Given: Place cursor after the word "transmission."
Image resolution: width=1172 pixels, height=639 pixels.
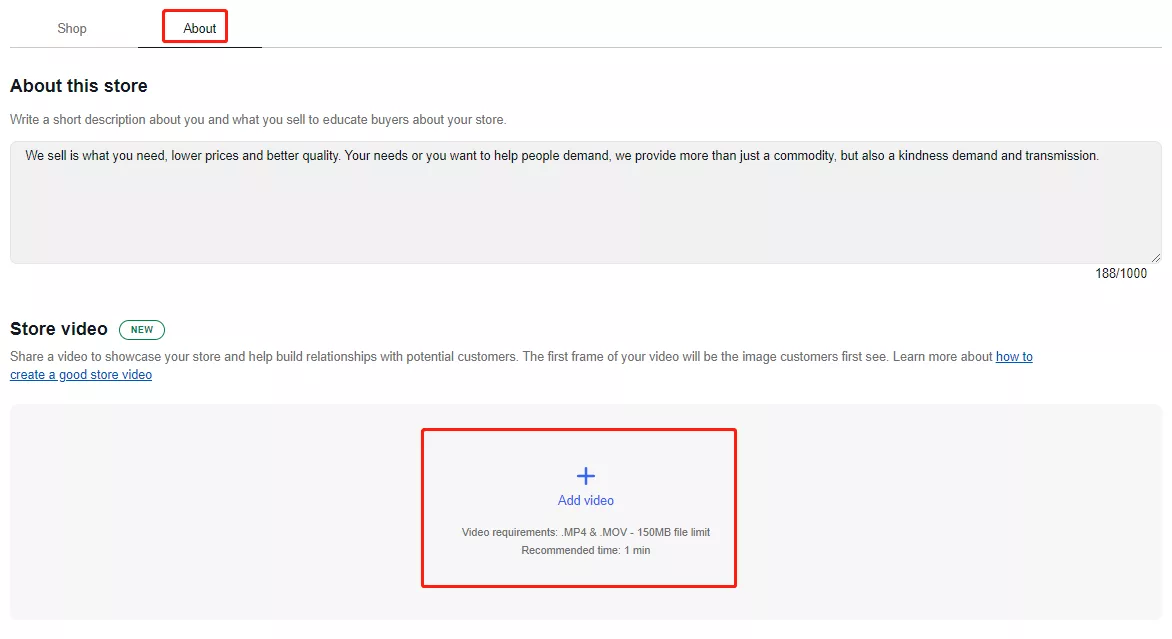Looking at the screenshot, I should (x=1100, y=157).
